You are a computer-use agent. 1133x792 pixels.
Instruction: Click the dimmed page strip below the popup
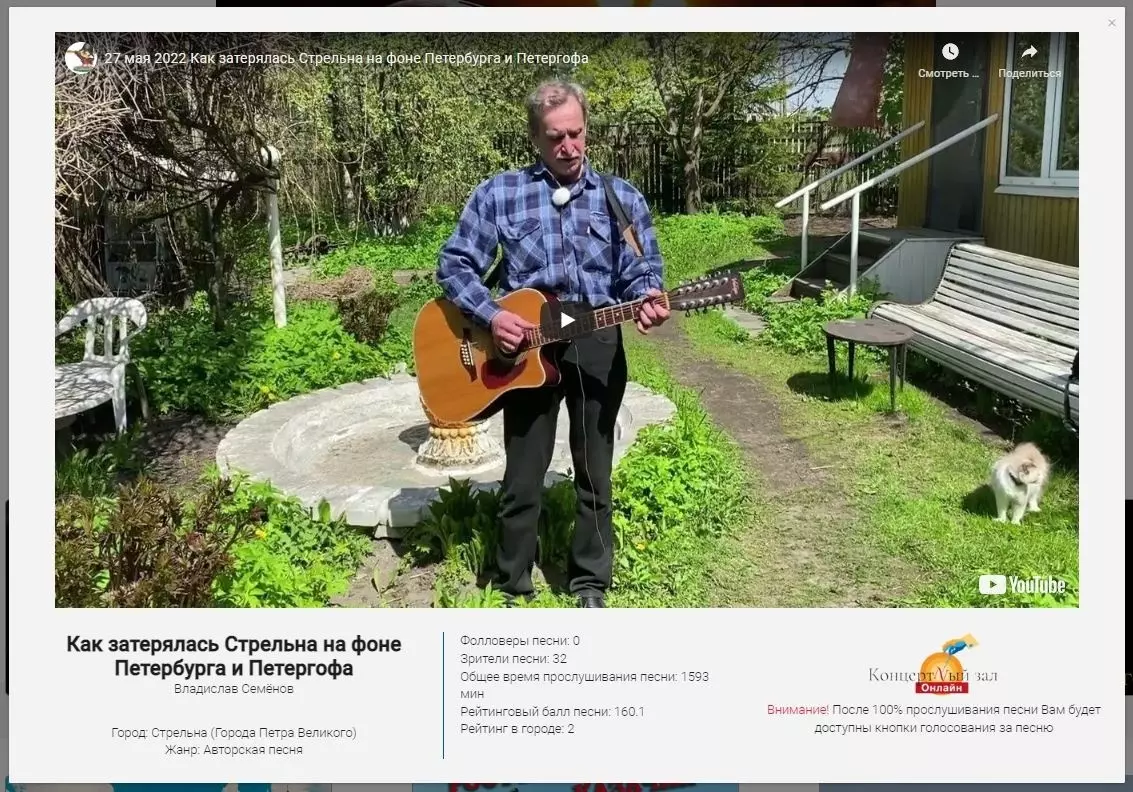coord(566,788)
